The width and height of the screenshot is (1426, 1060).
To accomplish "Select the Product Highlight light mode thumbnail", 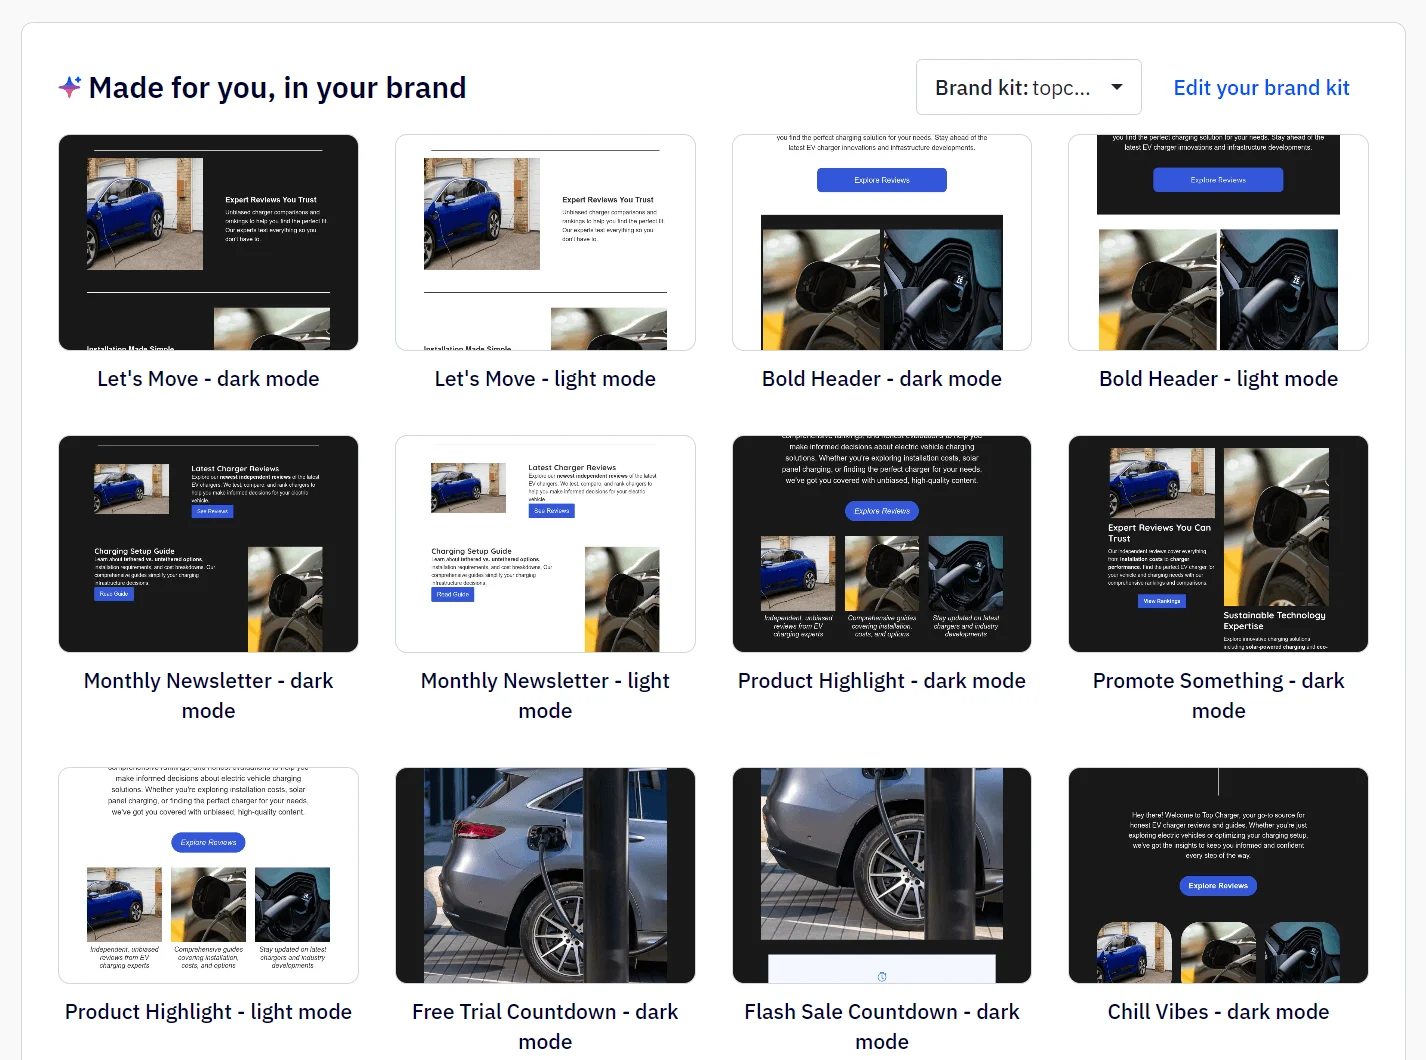I will [208, 875].
